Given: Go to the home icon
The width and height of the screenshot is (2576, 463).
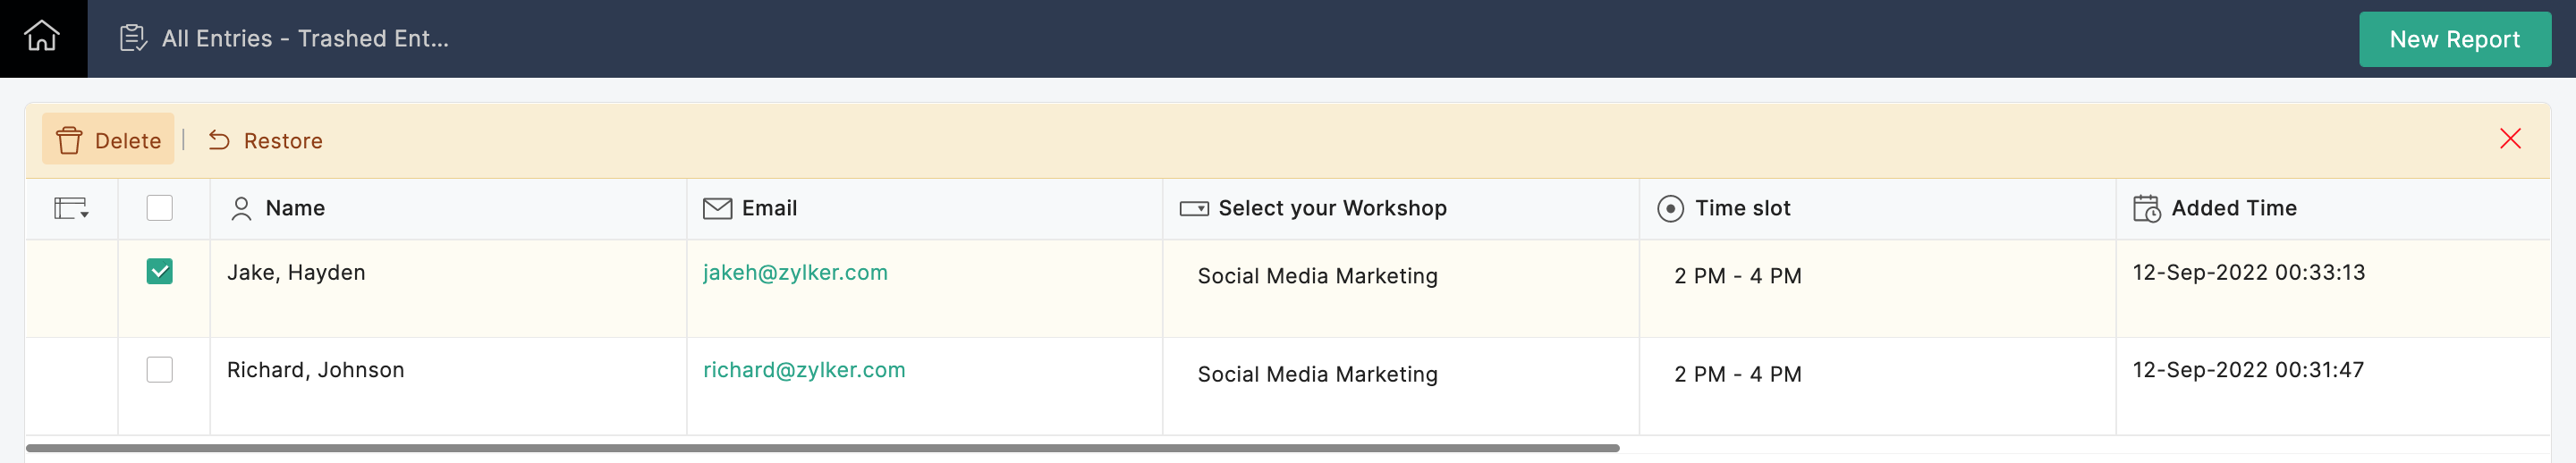Looking at the screenshot, I should point(42,37).
